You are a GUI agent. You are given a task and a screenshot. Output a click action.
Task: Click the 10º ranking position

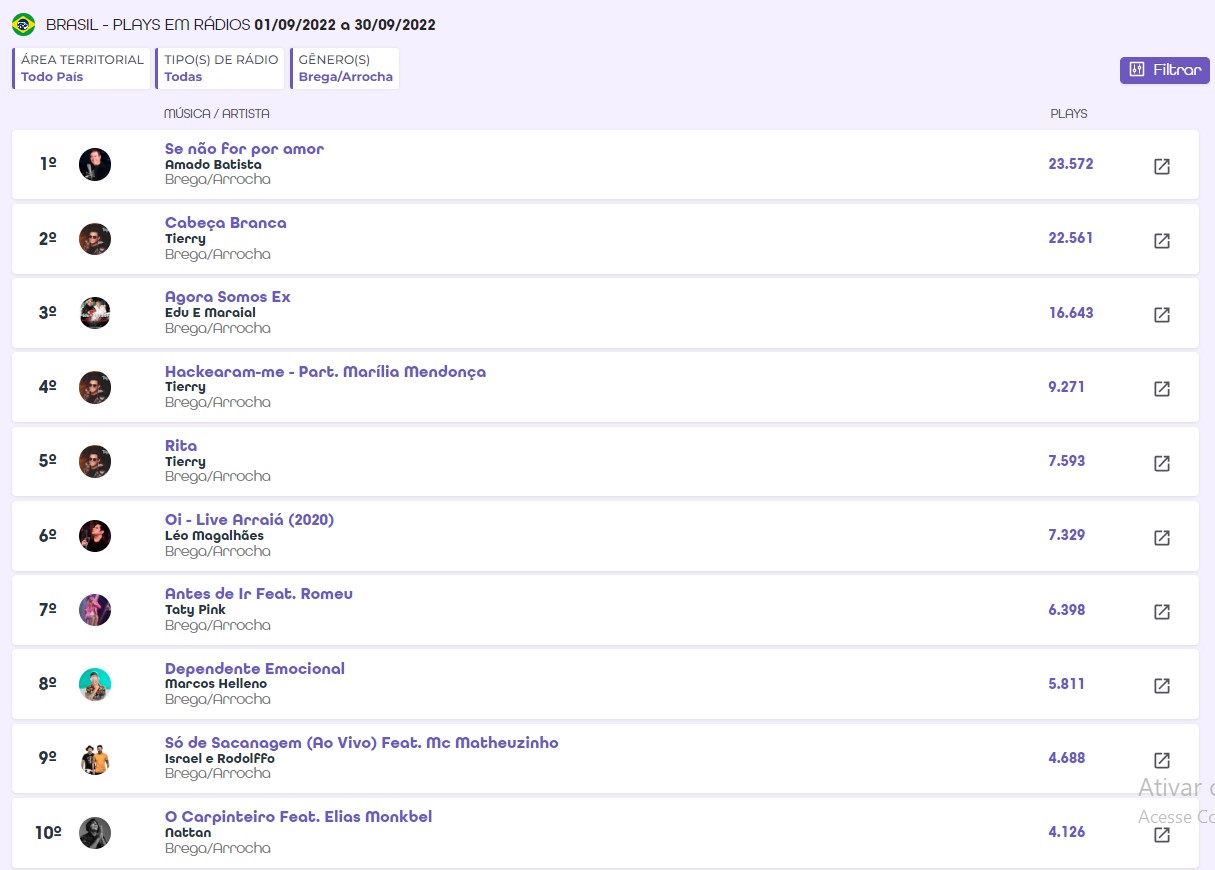(x=48, y=832)
